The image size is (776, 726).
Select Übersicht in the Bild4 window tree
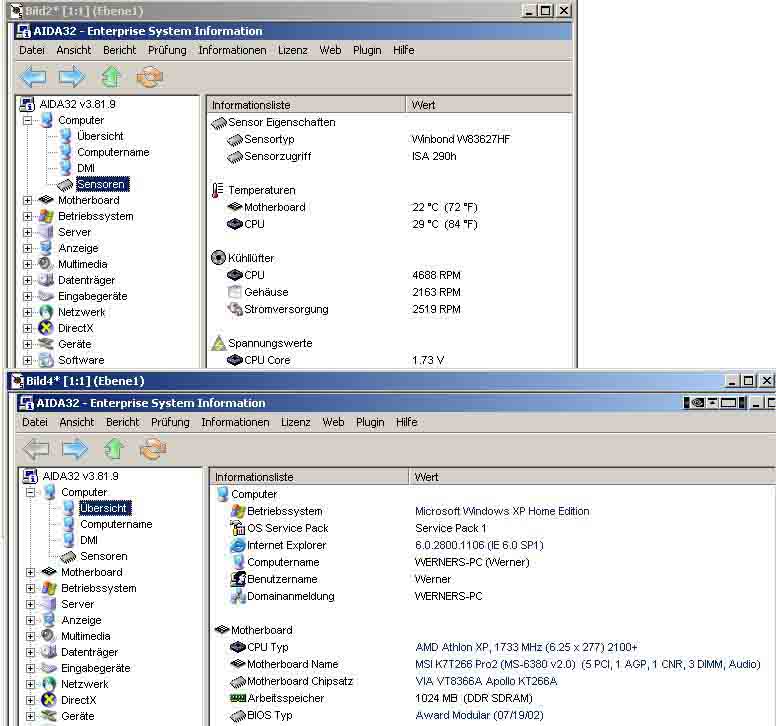[105, 508]
